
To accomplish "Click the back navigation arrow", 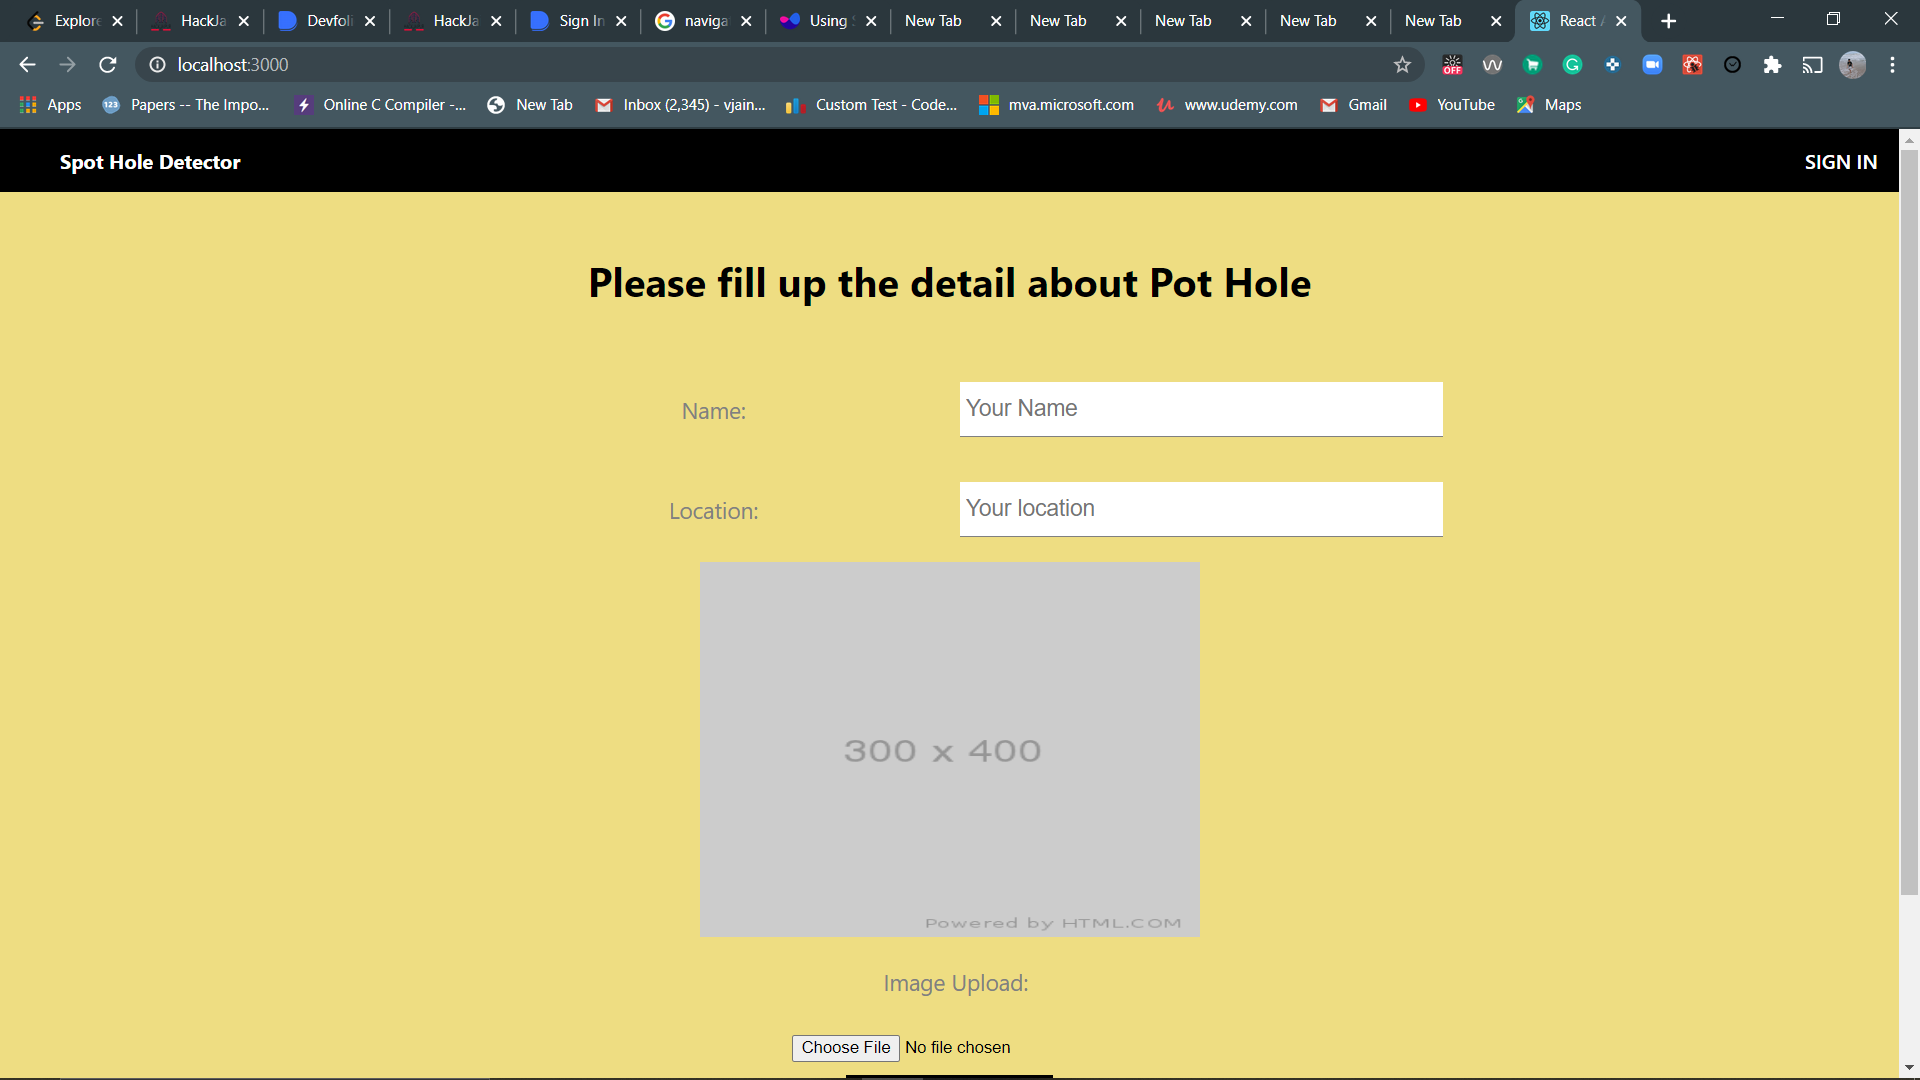I will tap(27, 65).
